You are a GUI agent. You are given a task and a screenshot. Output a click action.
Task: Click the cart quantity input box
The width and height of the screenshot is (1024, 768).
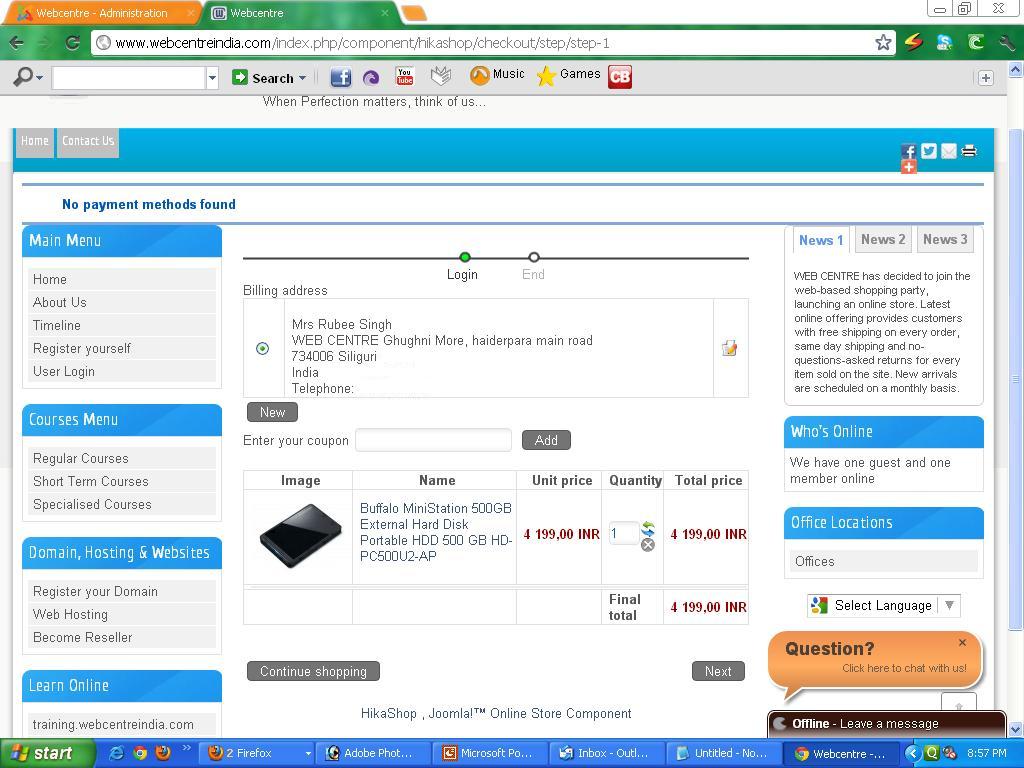coord(624,534)
